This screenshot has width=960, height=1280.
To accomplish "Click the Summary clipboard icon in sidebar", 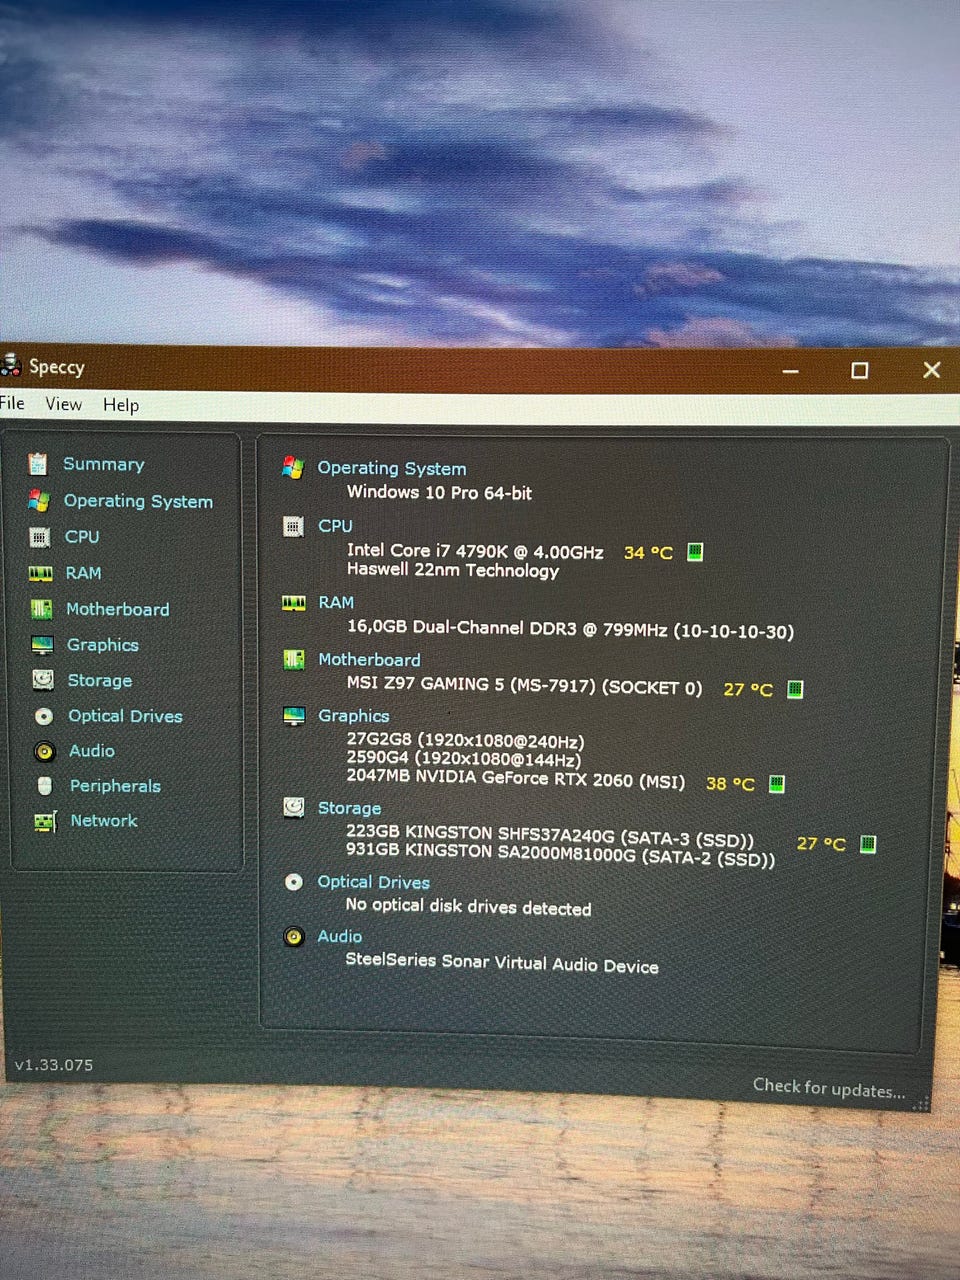I will click(x=38, y=463).
